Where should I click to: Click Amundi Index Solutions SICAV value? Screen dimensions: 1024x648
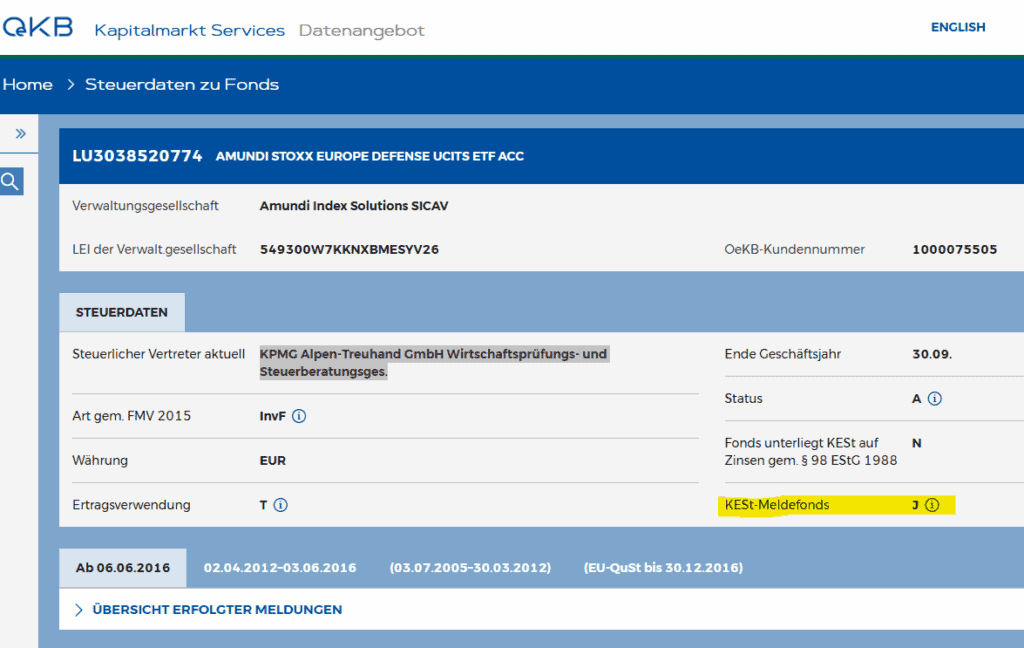[354, 206]
